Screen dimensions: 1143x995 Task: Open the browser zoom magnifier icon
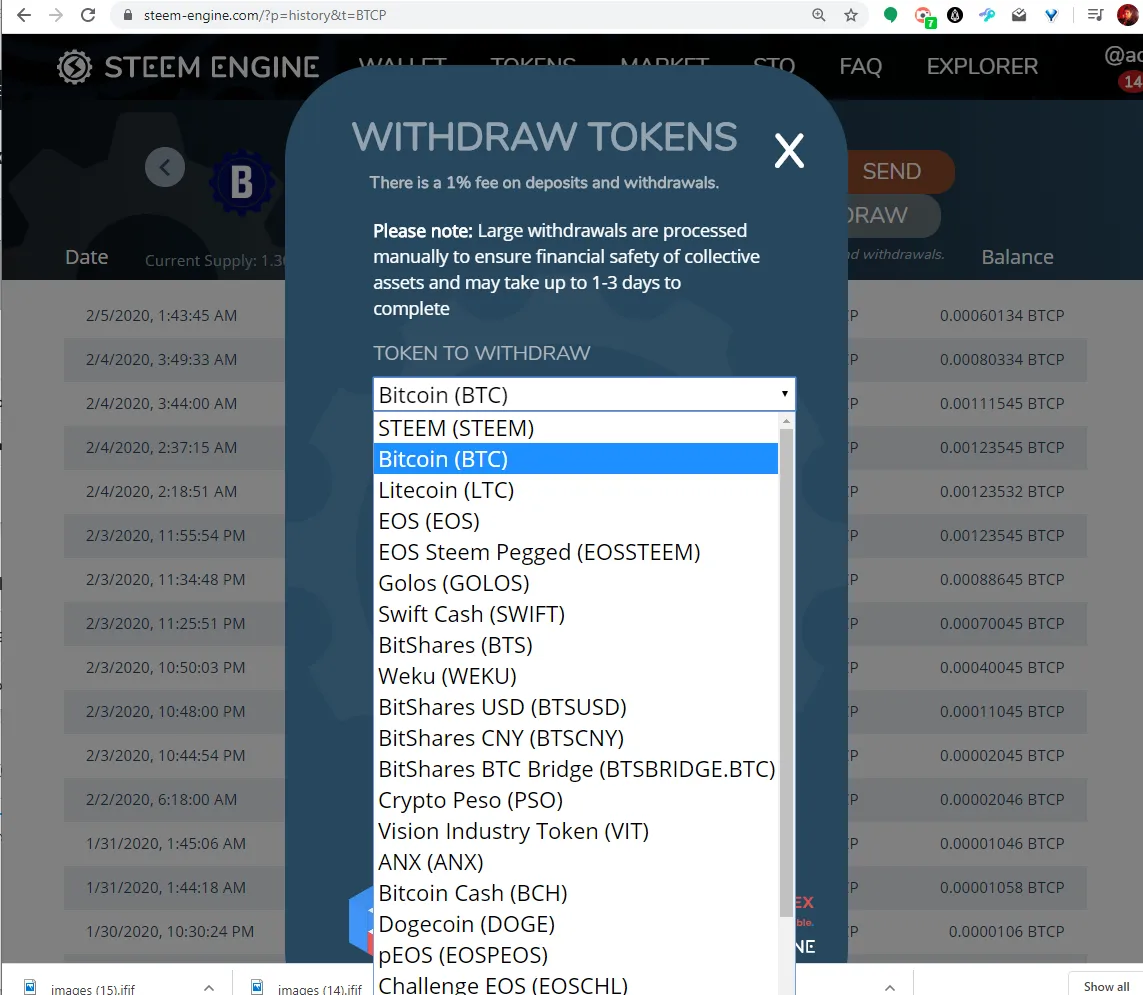pyautogui.click(x=819, y=15)
